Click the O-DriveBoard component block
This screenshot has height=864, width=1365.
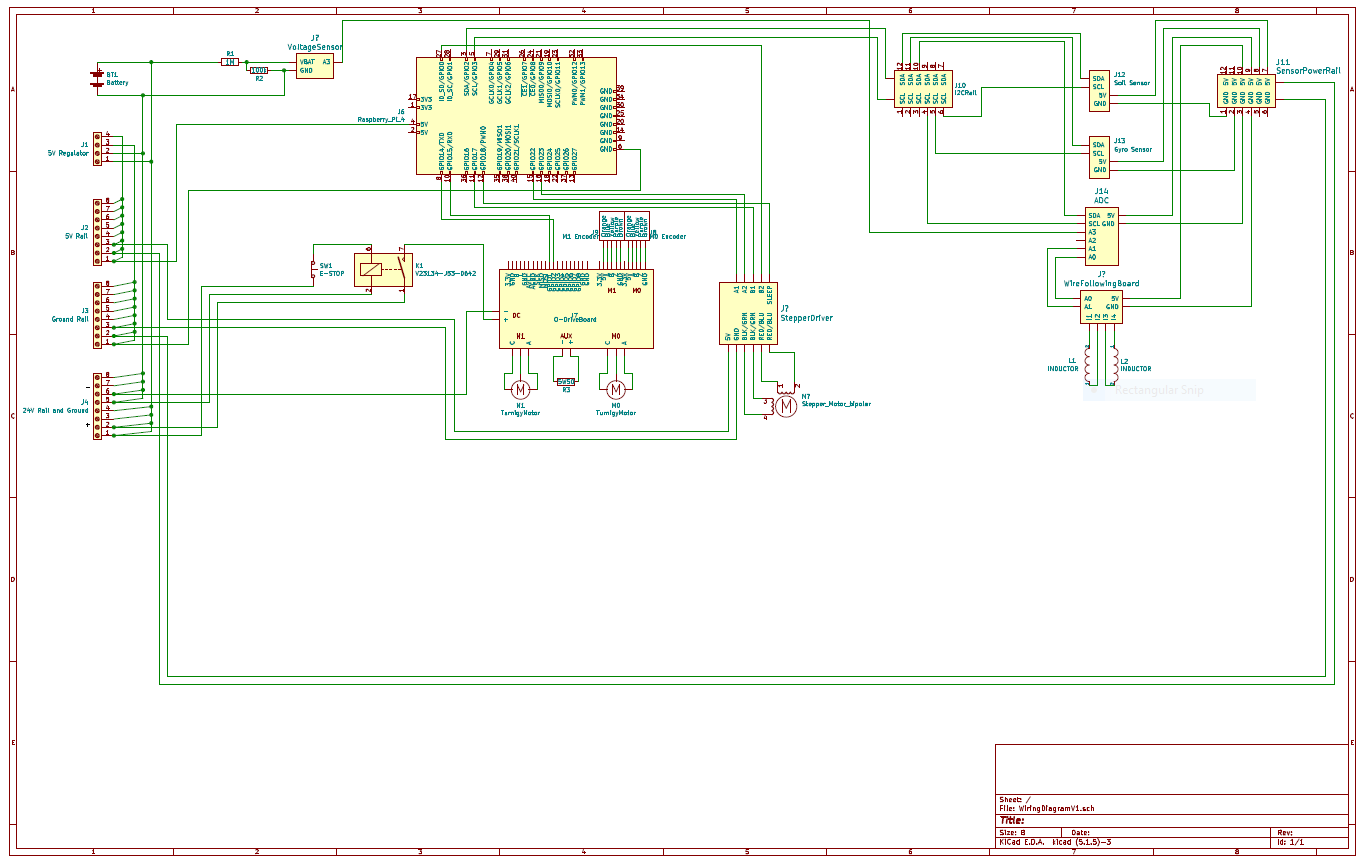tap(576, 310)
